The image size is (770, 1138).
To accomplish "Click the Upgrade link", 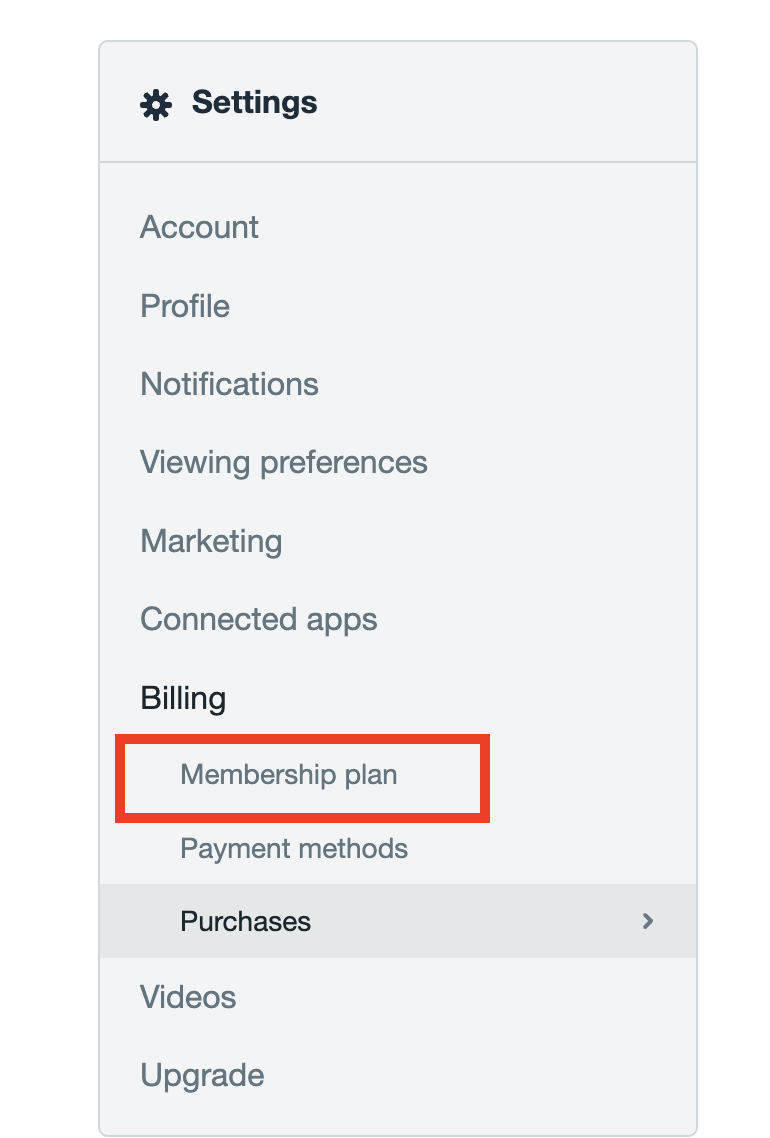I will pyautogui.click(x=202, y=1075).
